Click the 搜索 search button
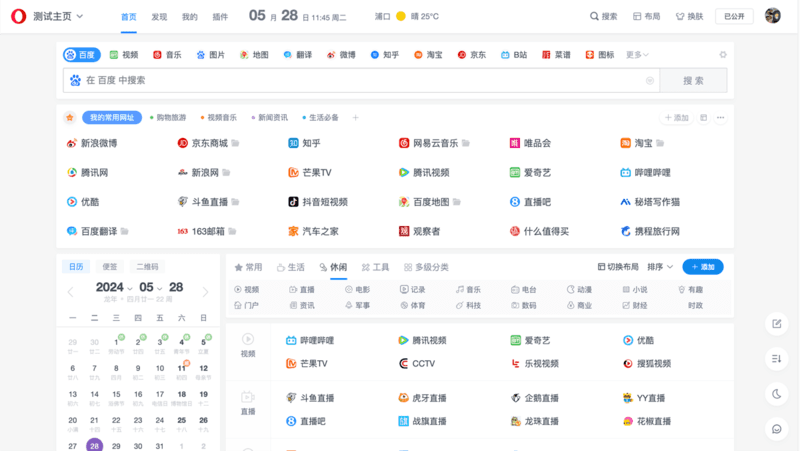Viewport: 800px width, 451px height. coord(693,81)
